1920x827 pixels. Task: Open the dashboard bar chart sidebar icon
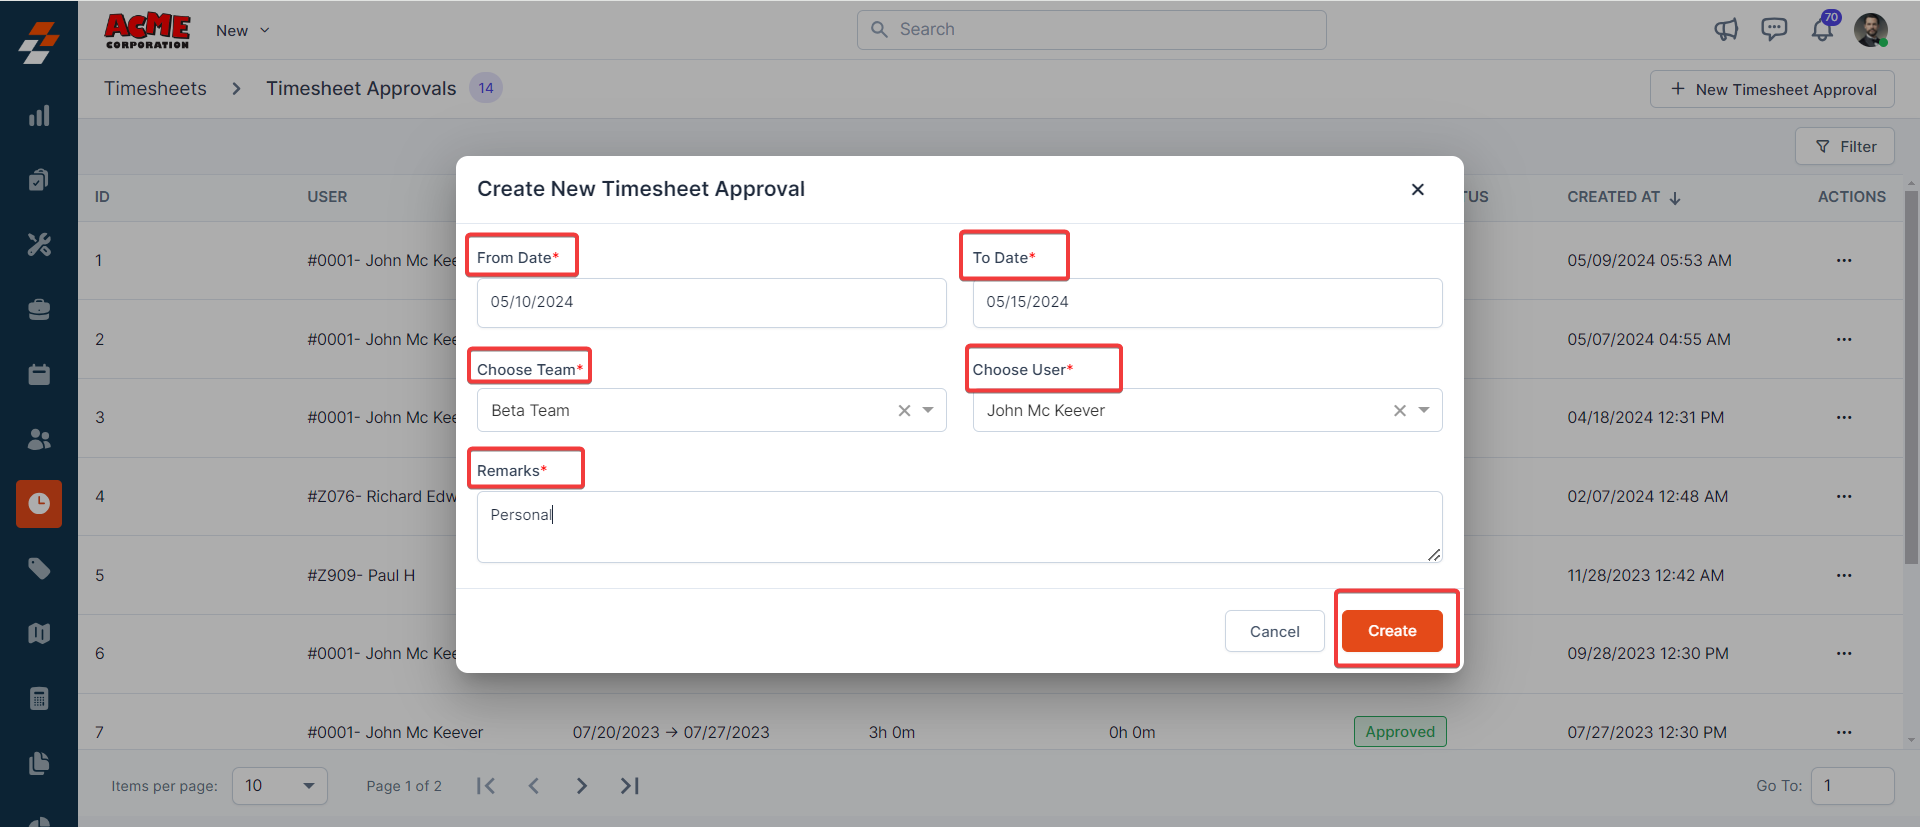(39, 116)
